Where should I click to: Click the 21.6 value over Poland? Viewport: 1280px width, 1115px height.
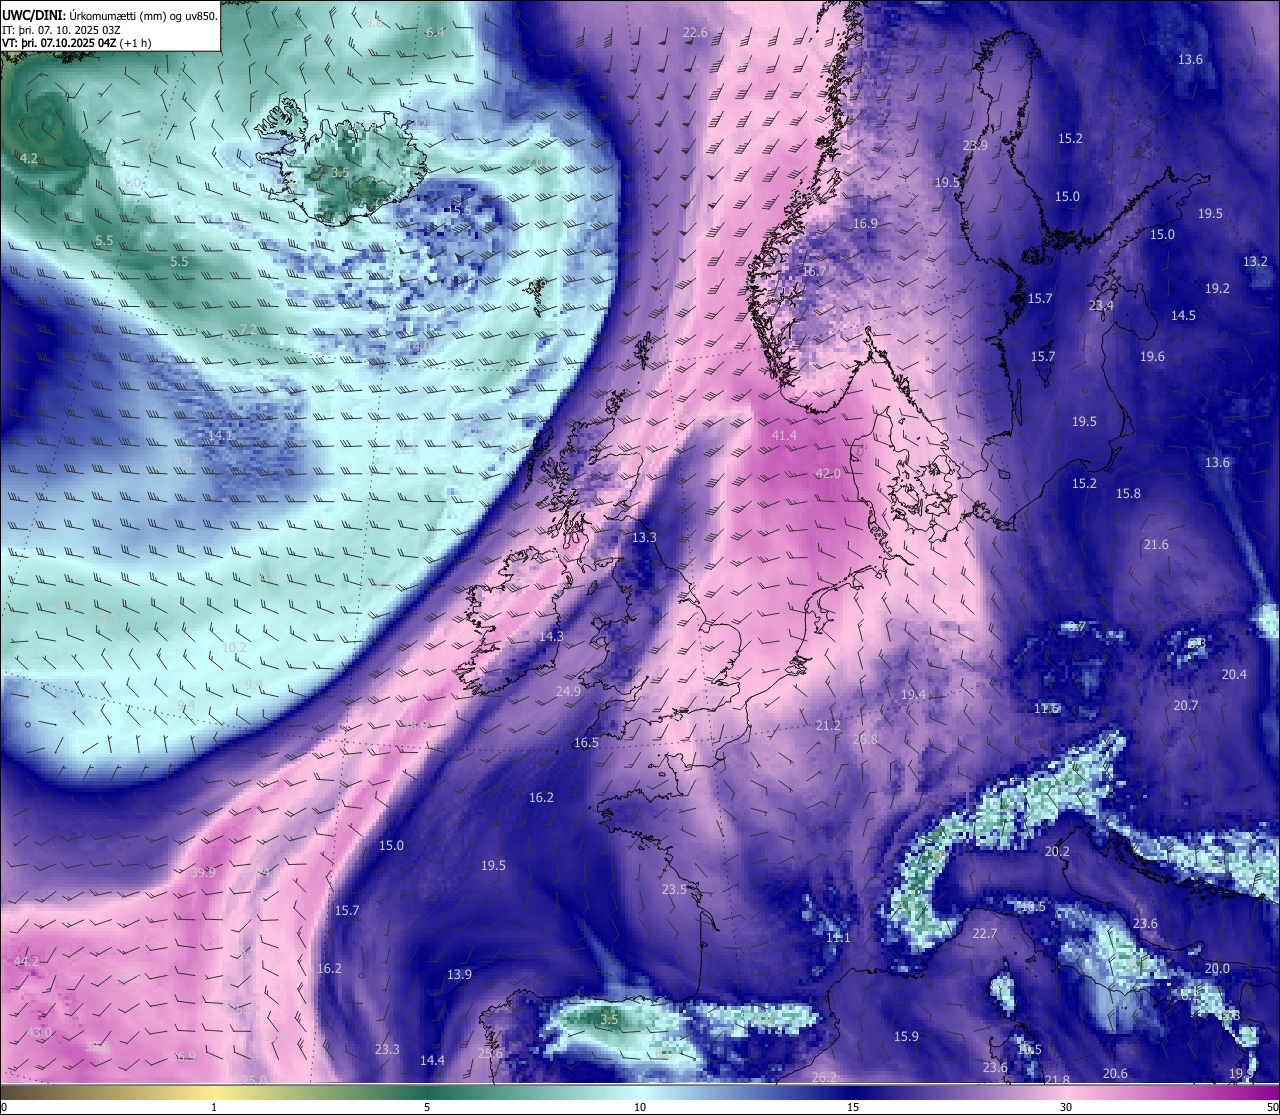pos(1156,544)
